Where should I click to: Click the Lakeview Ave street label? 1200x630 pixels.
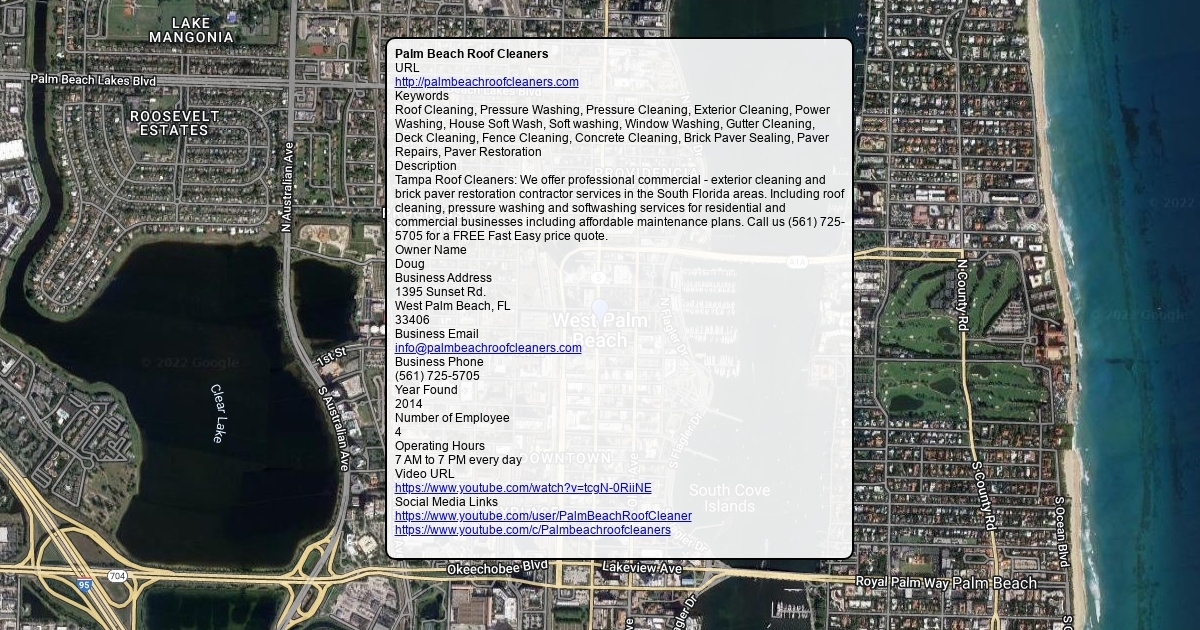(x=641, y=568)
